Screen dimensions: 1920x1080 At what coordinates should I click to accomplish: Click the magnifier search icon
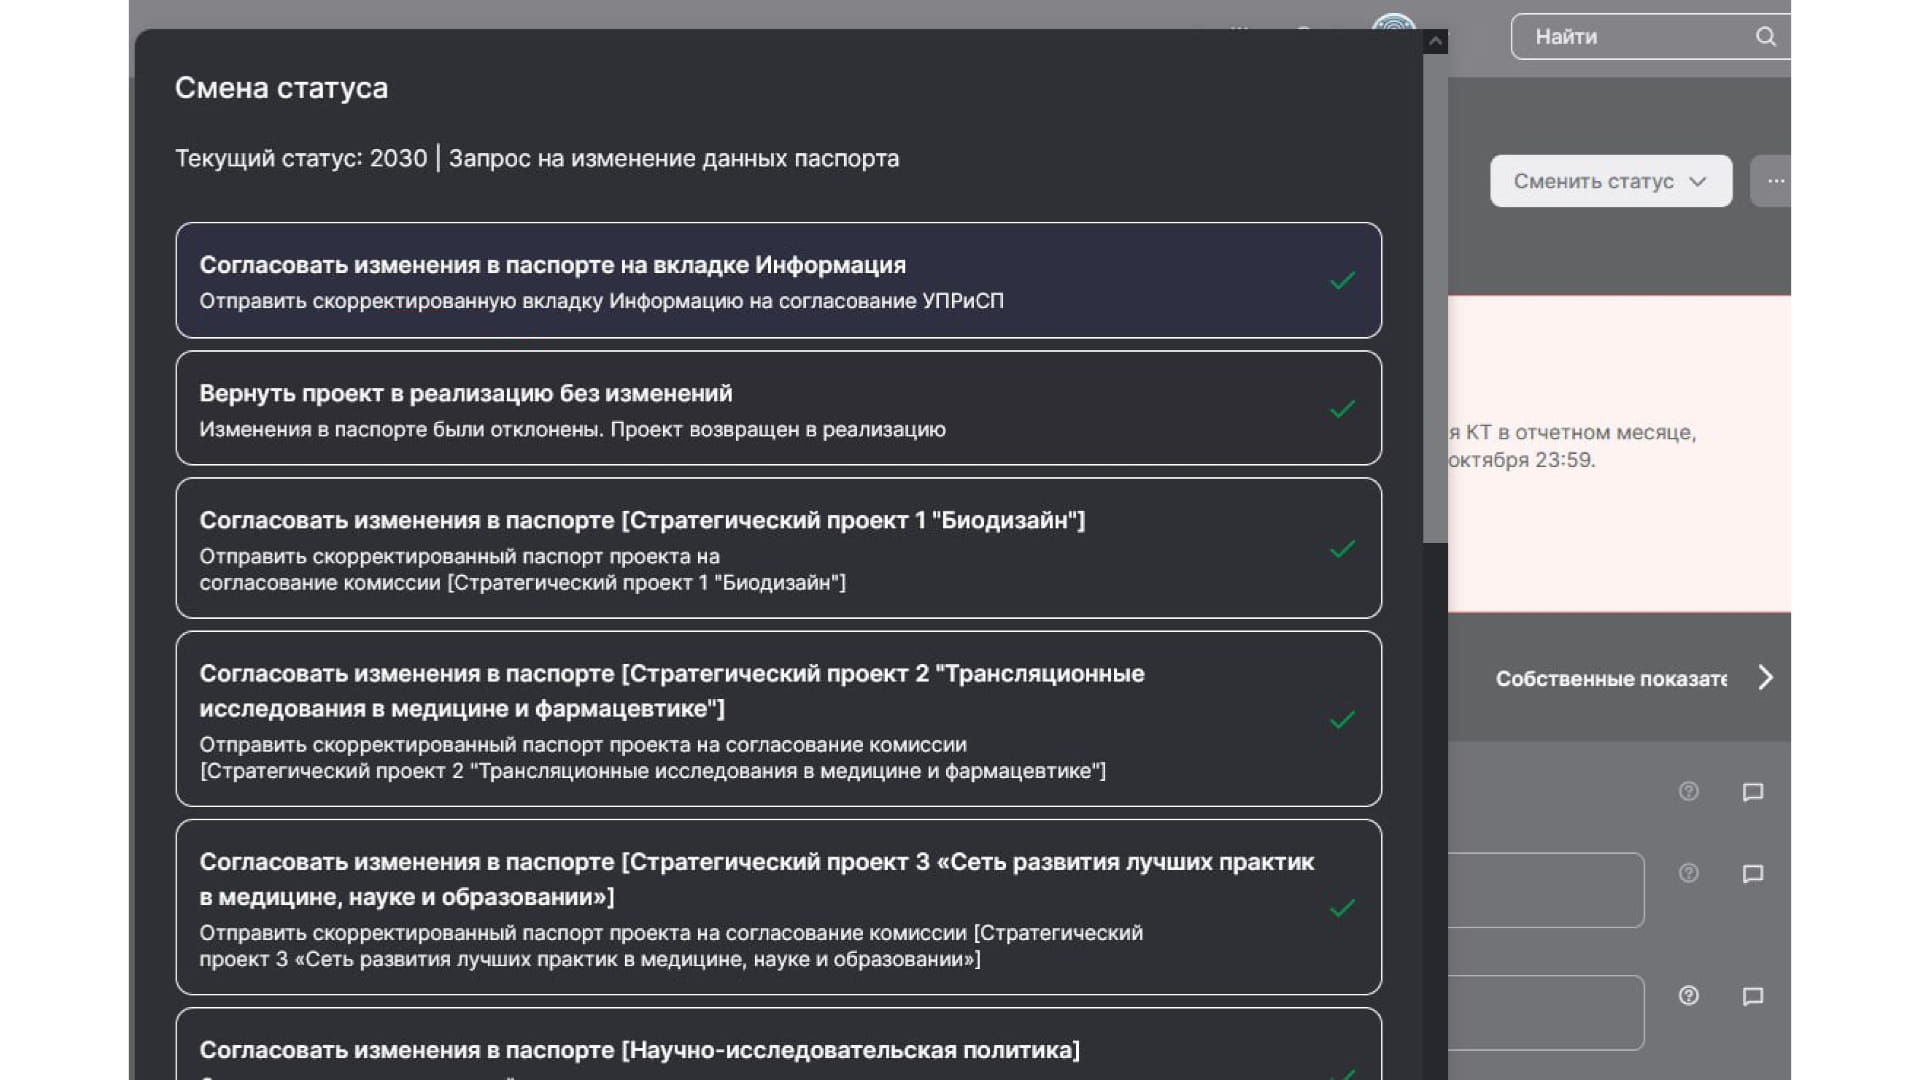click(1766, 37)
